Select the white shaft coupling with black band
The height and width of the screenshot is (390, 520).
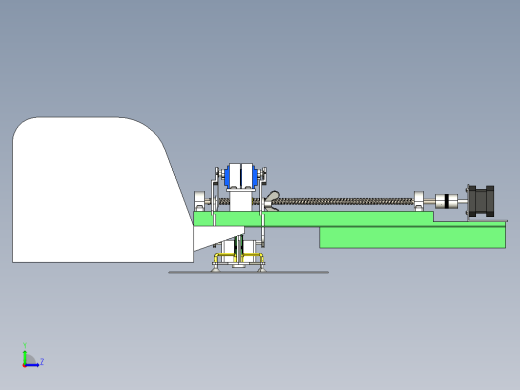point(446,201)
